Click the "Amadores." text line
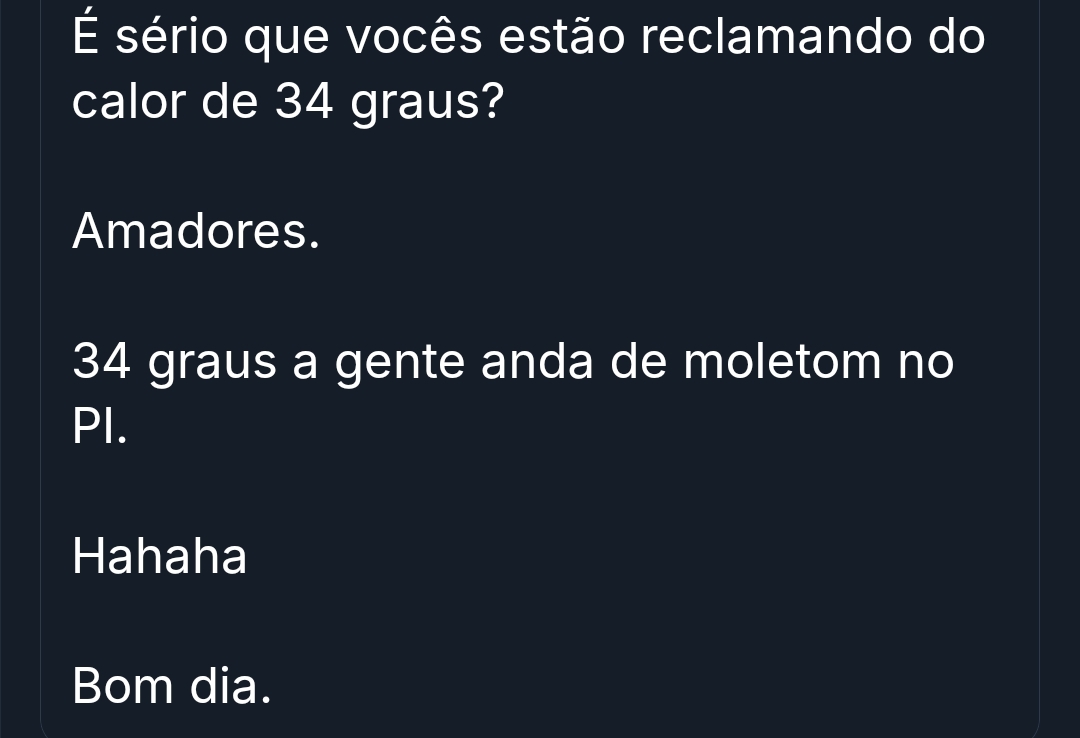Image resolution: width=1080 pixels, height=738 pixels. (196, 232)
